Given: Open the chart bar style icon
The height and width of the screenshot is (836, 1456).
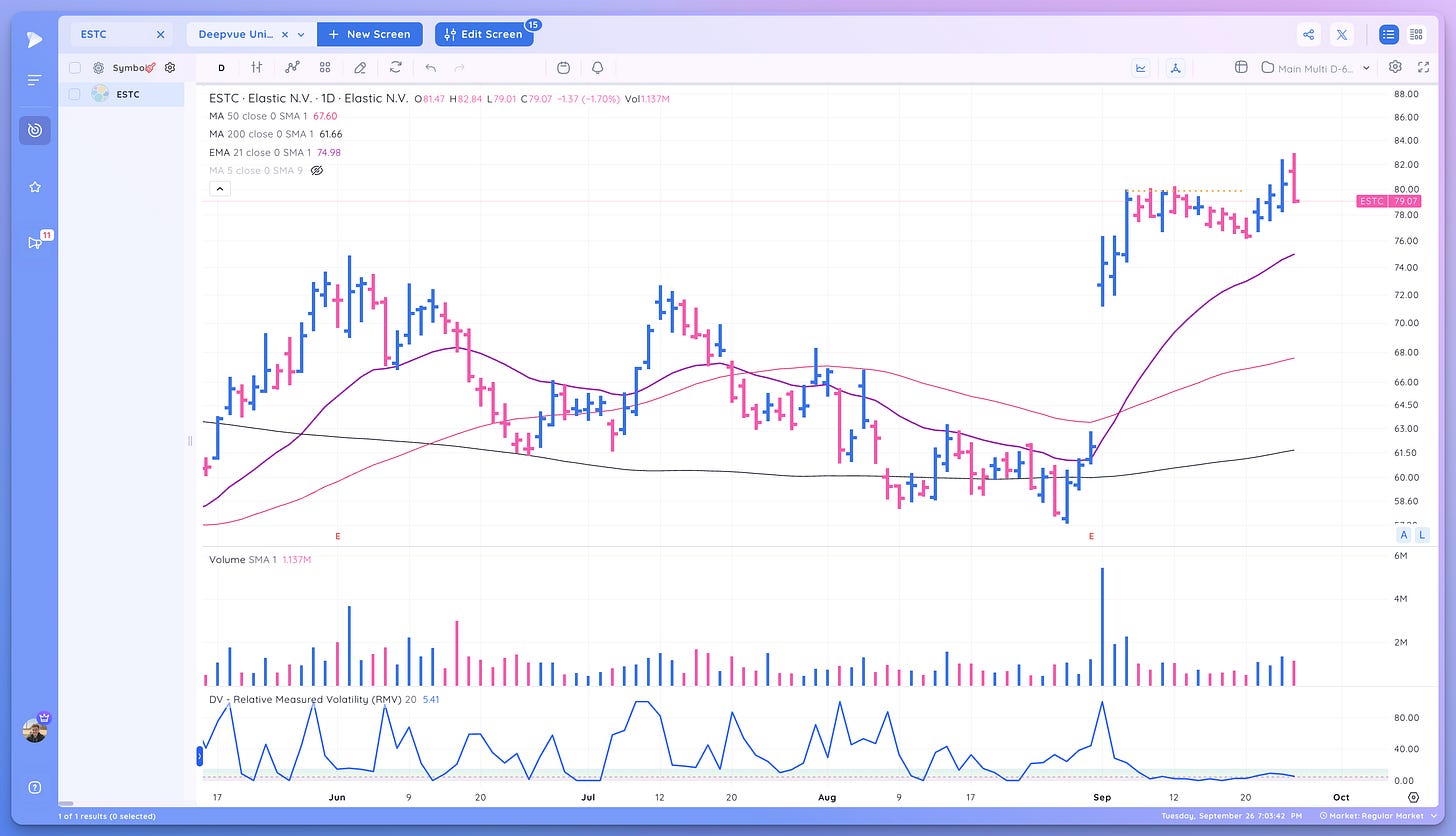Looking at the screenshot, I should (x=257, y=68).
